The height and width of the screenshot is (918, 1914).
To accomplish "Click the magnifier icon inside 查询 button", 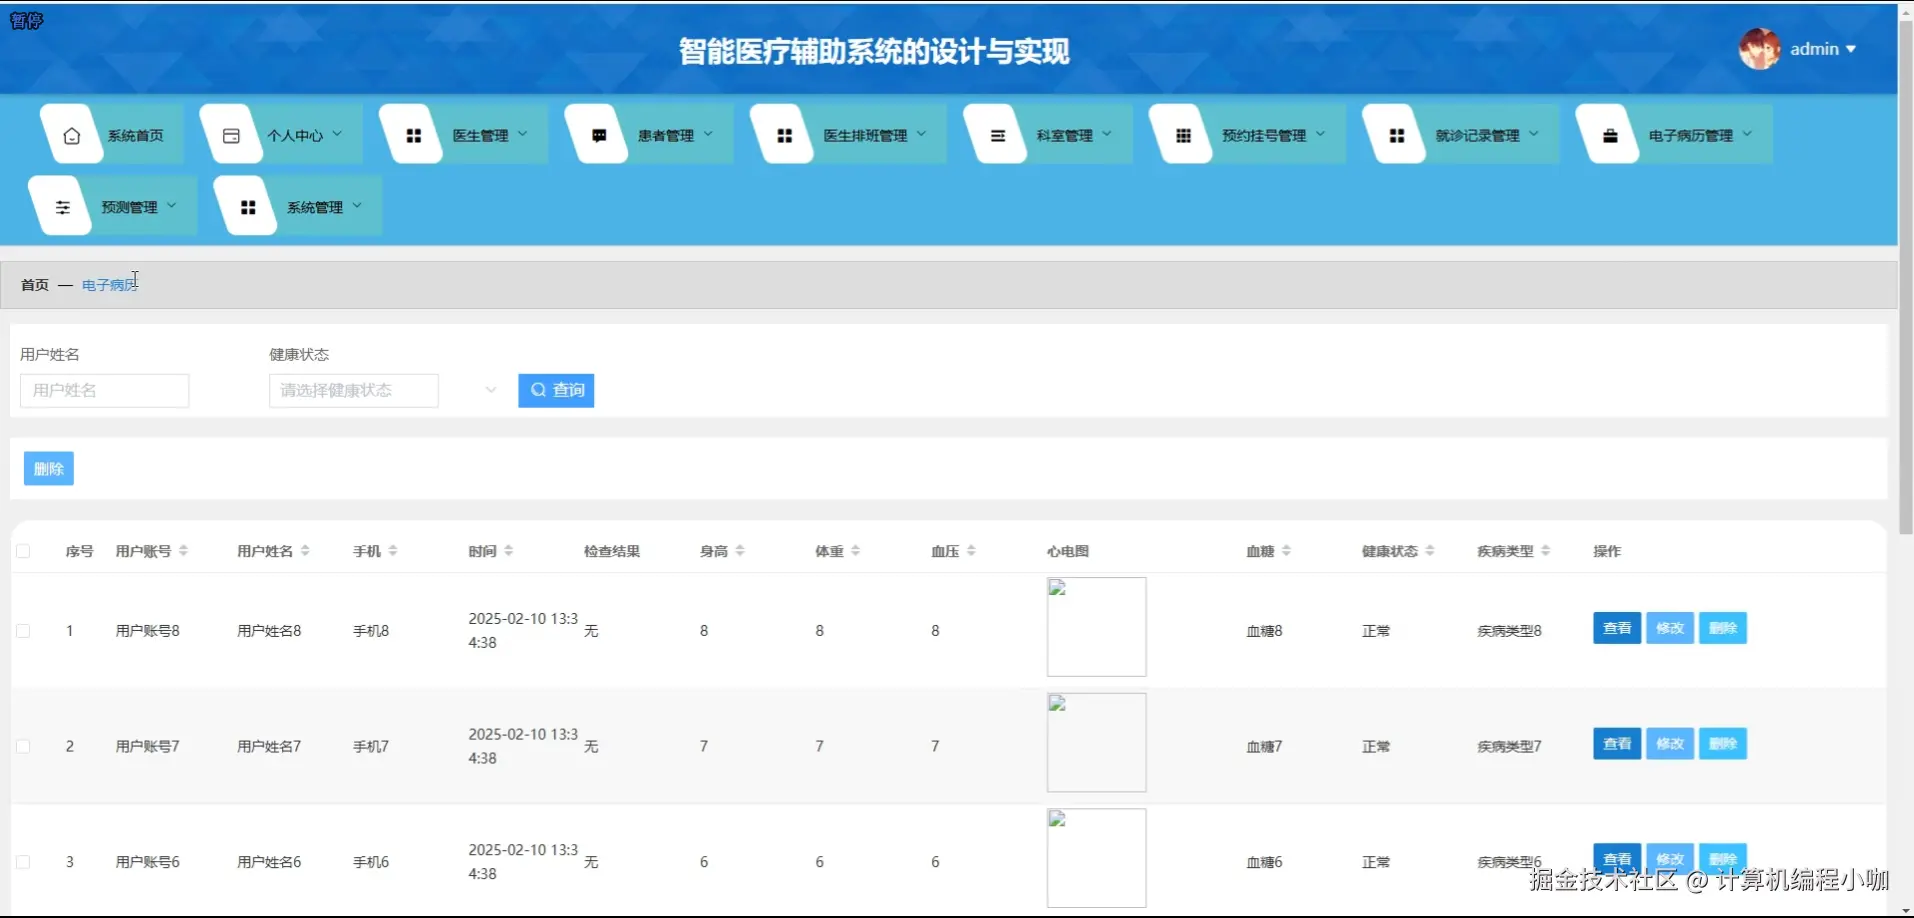I will coord(538,390).
